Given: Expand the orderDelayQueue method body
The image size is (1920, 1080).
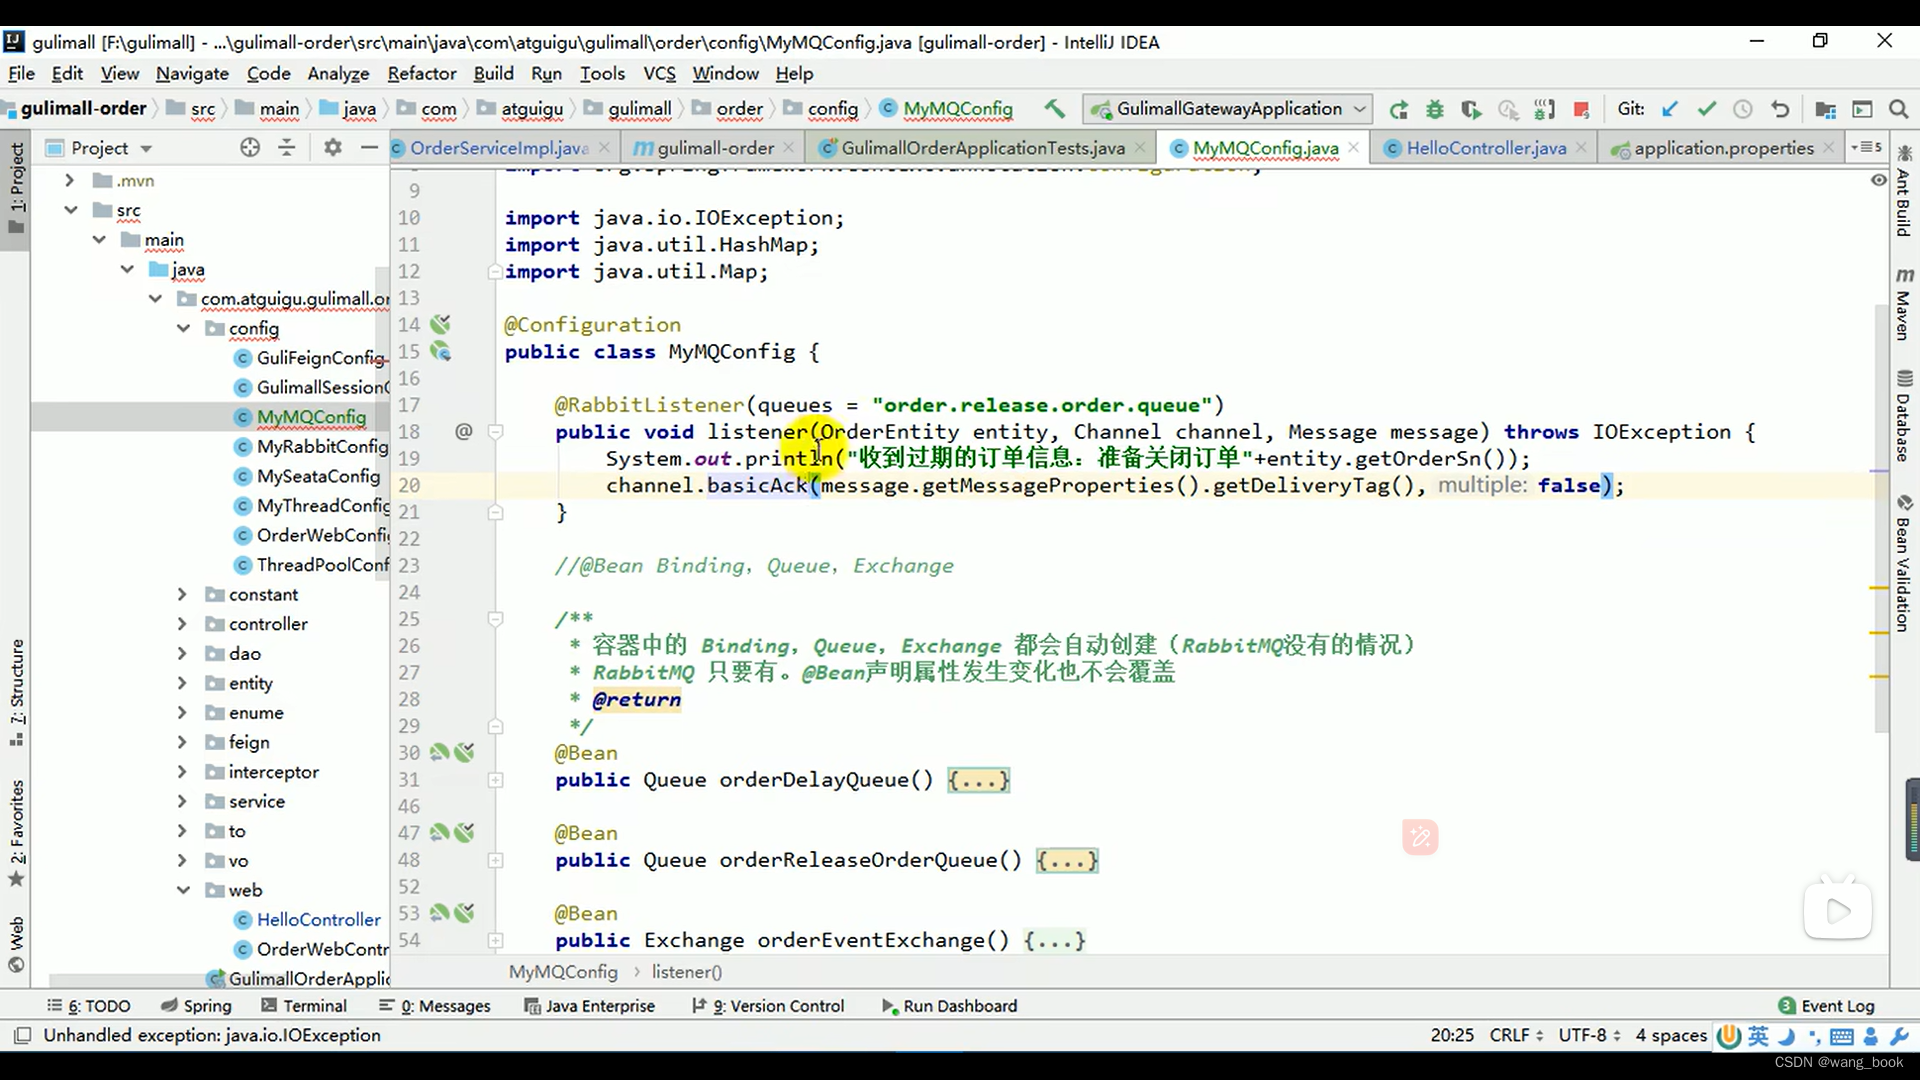Looking at the screenshot, I should pos(980,779).
